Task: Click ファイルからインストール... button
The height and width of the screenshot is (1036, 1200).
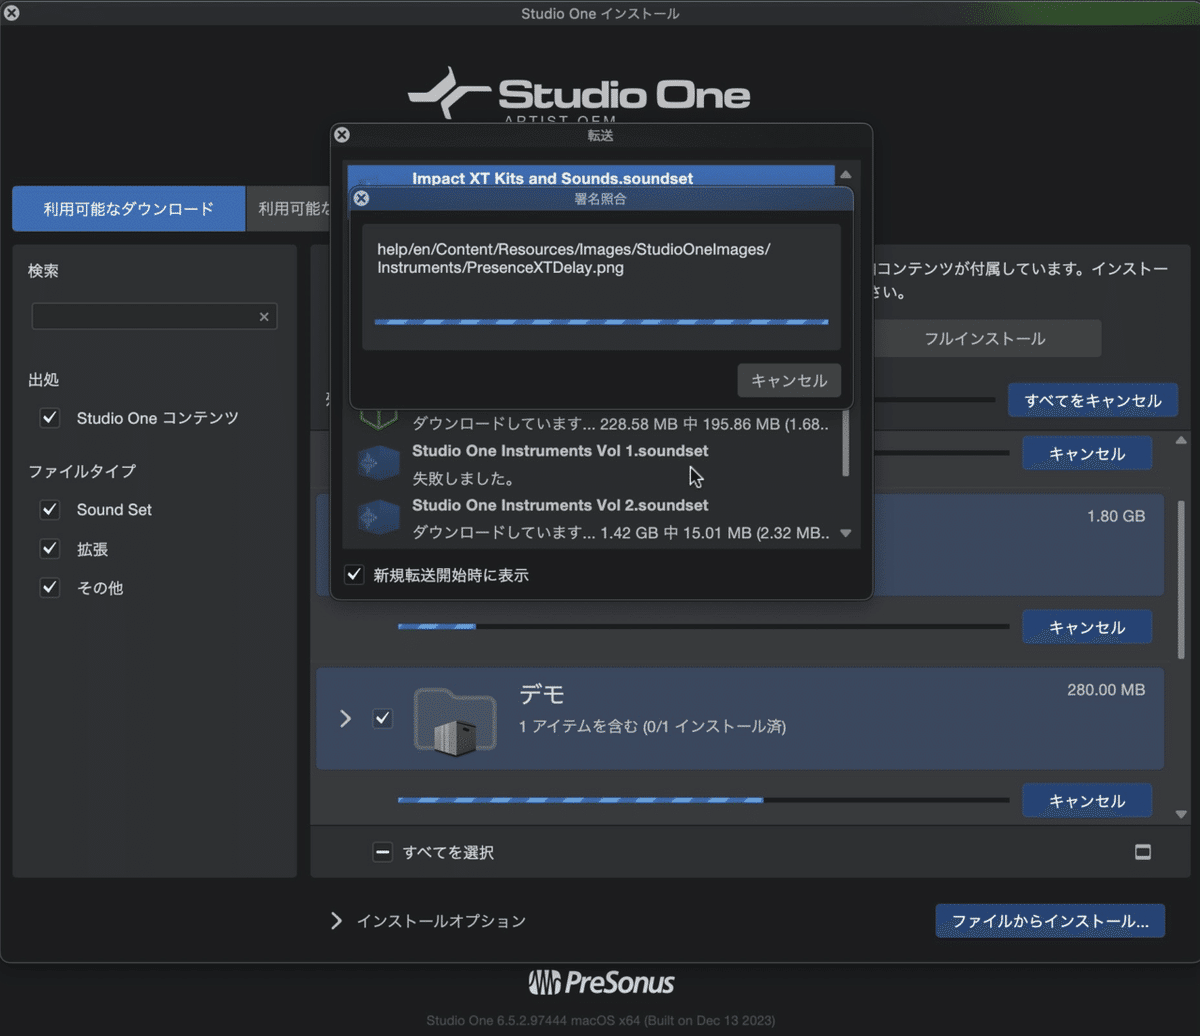Action: coord(1050,921)
